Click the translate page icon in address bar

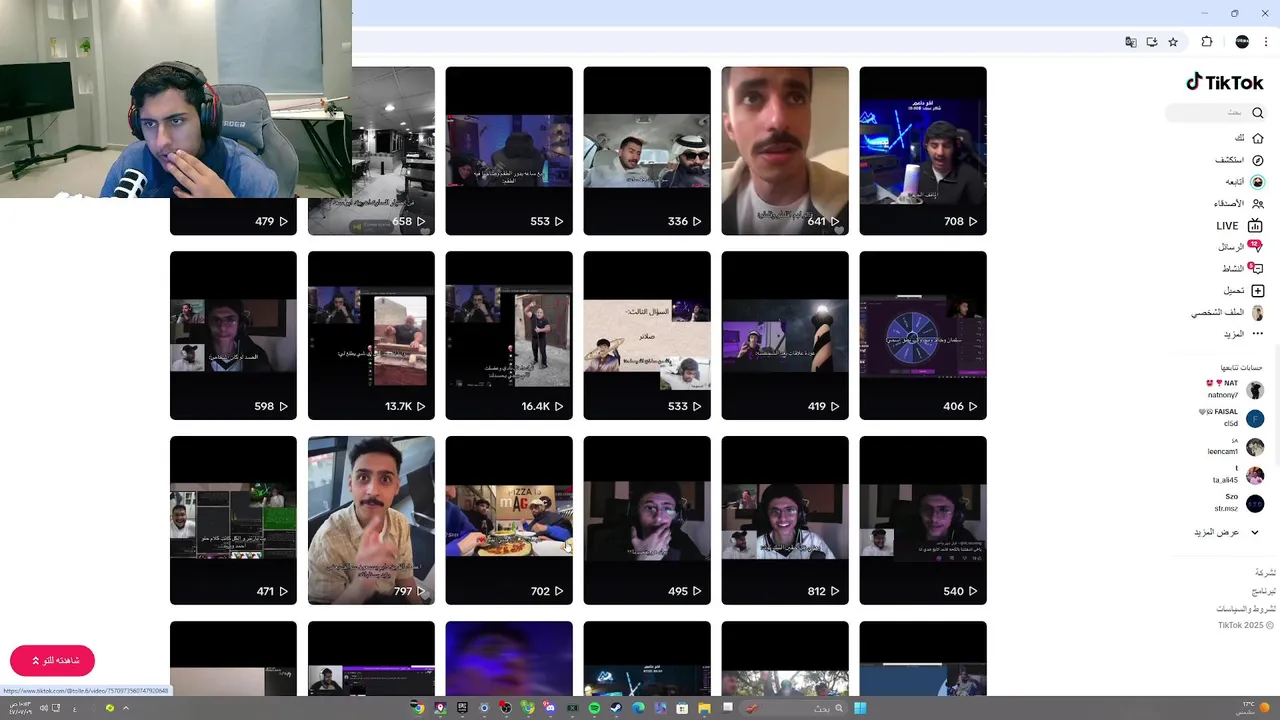click(x=1131, y=42)
